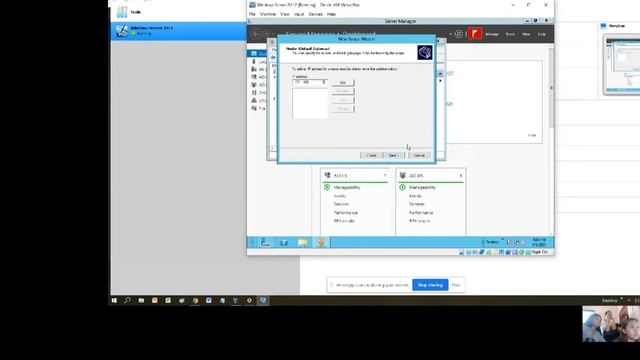Open the Input menu in VirtualBox window

(x=299, y=14)
